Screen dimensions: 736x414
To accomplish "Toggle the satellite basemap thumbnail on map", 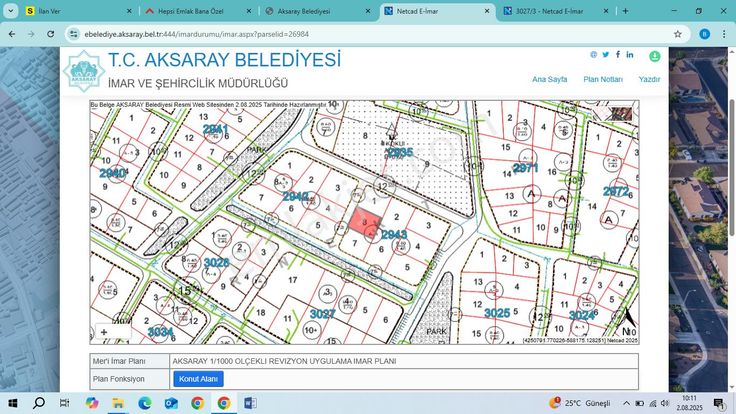I will point(621,113).
